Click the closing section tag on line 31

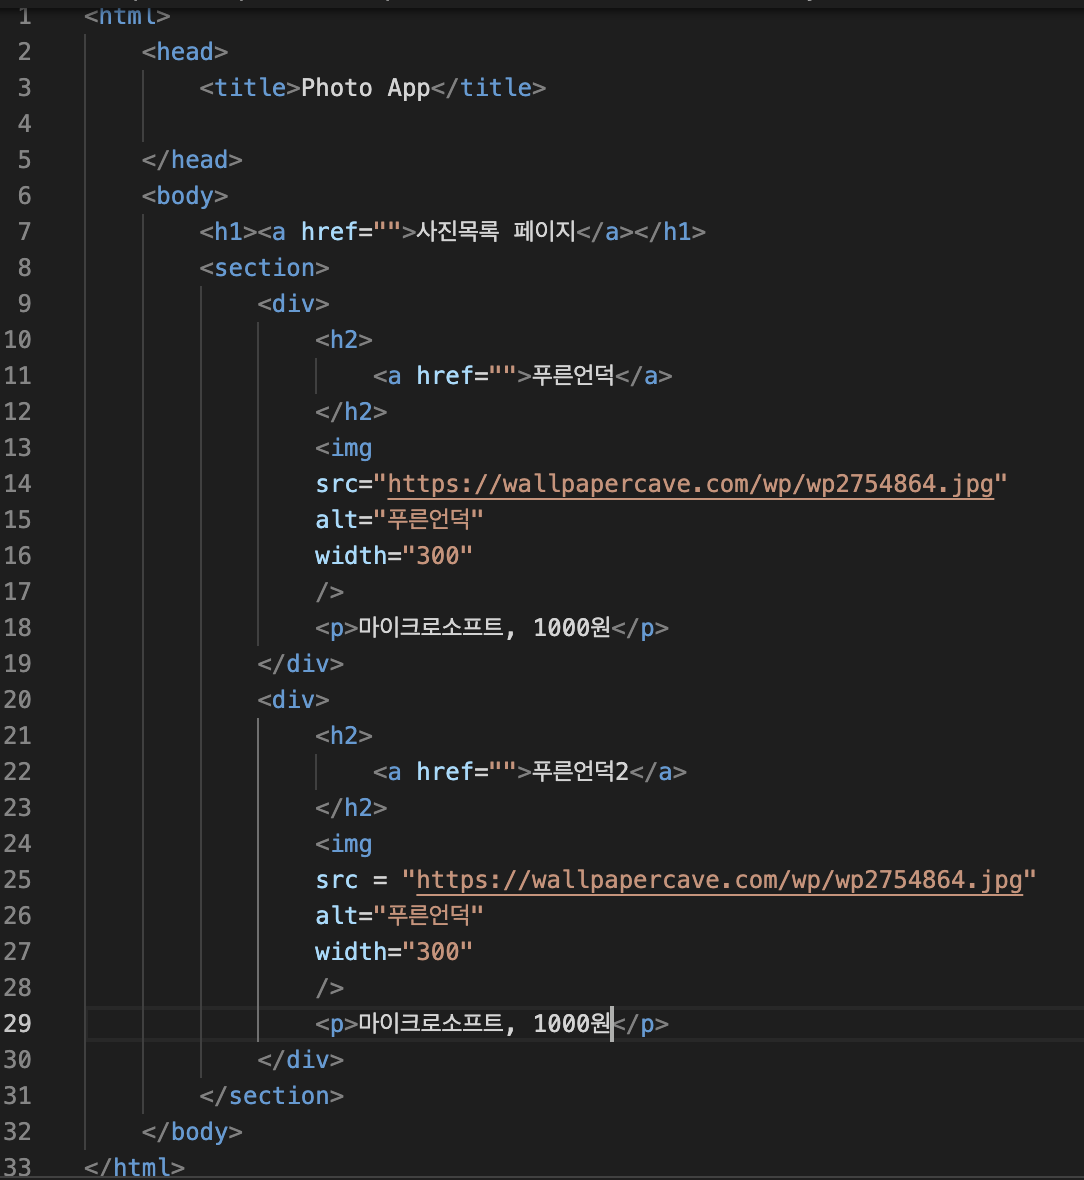click(272, 1096)
